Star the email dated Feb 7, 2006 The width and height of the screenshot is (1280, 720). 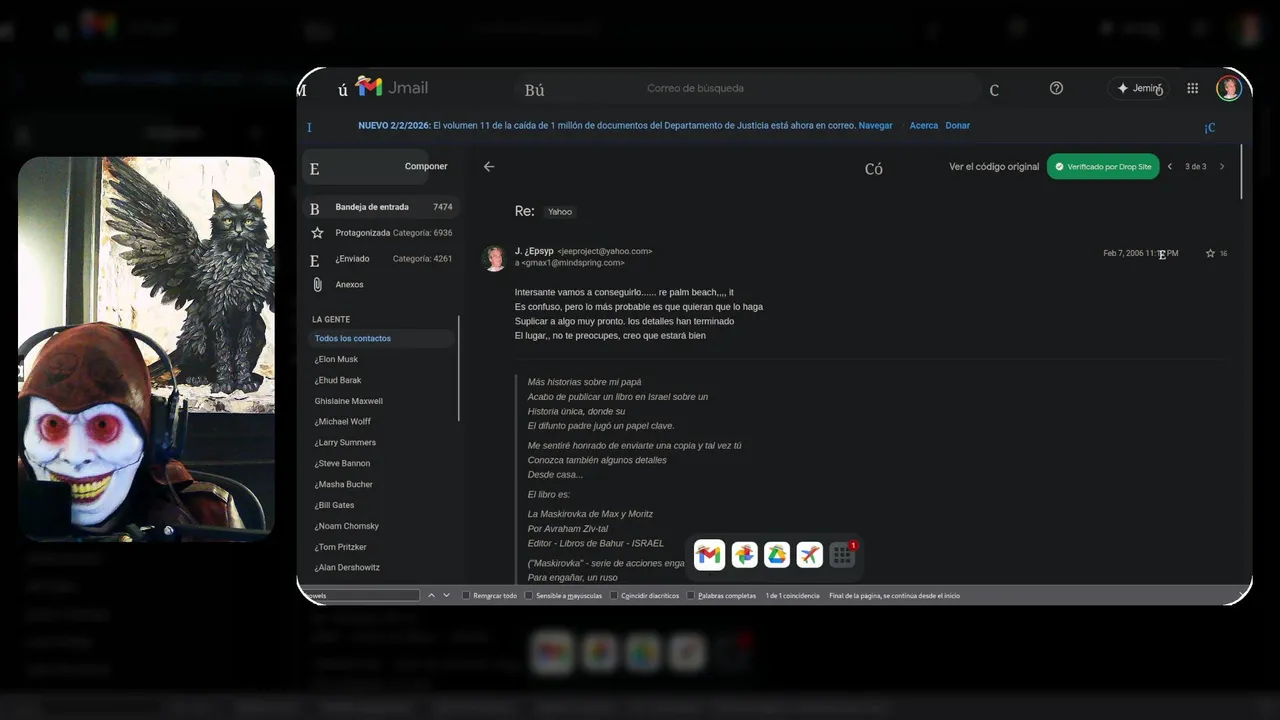click(1210, 253)
